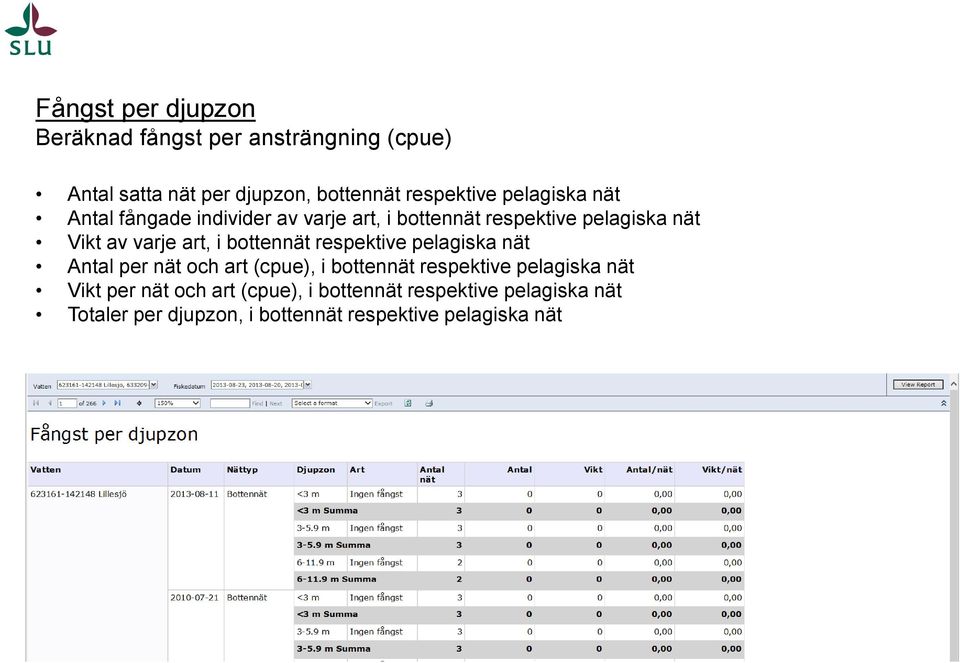This screenshot has height=663, width=960.
Task: Open the 150% zoom dropdown
Action: (178, 403)
